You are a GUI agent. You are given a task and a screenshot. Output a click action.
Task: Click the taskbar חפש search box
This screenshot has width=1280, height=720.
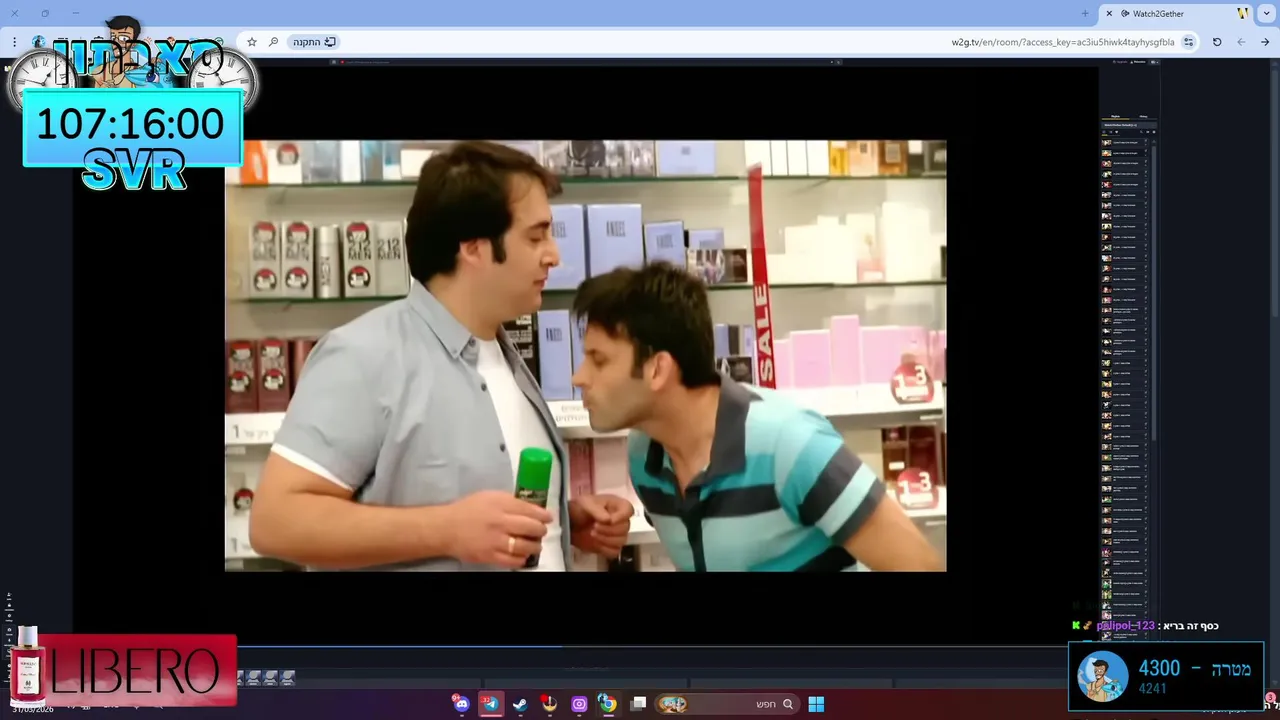727,704
